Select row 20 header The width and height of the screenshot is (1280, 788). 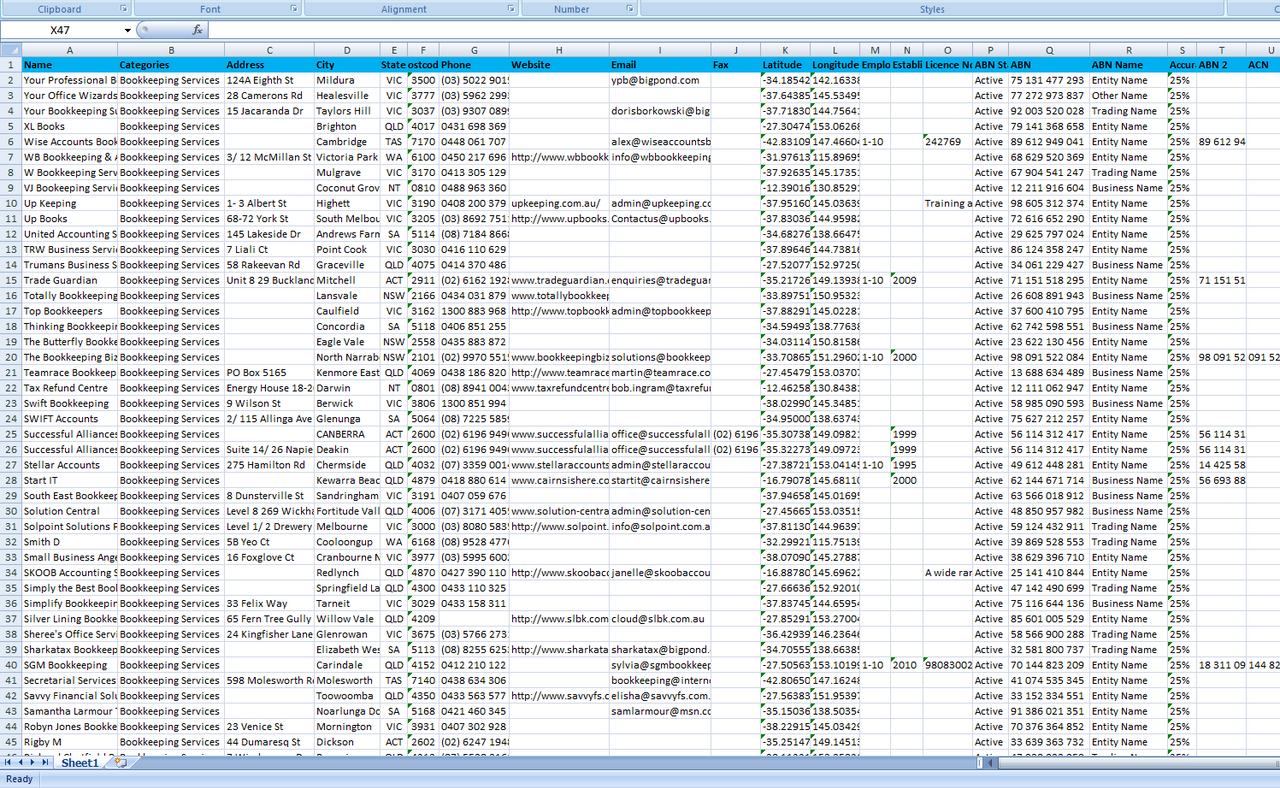[10, 357]
